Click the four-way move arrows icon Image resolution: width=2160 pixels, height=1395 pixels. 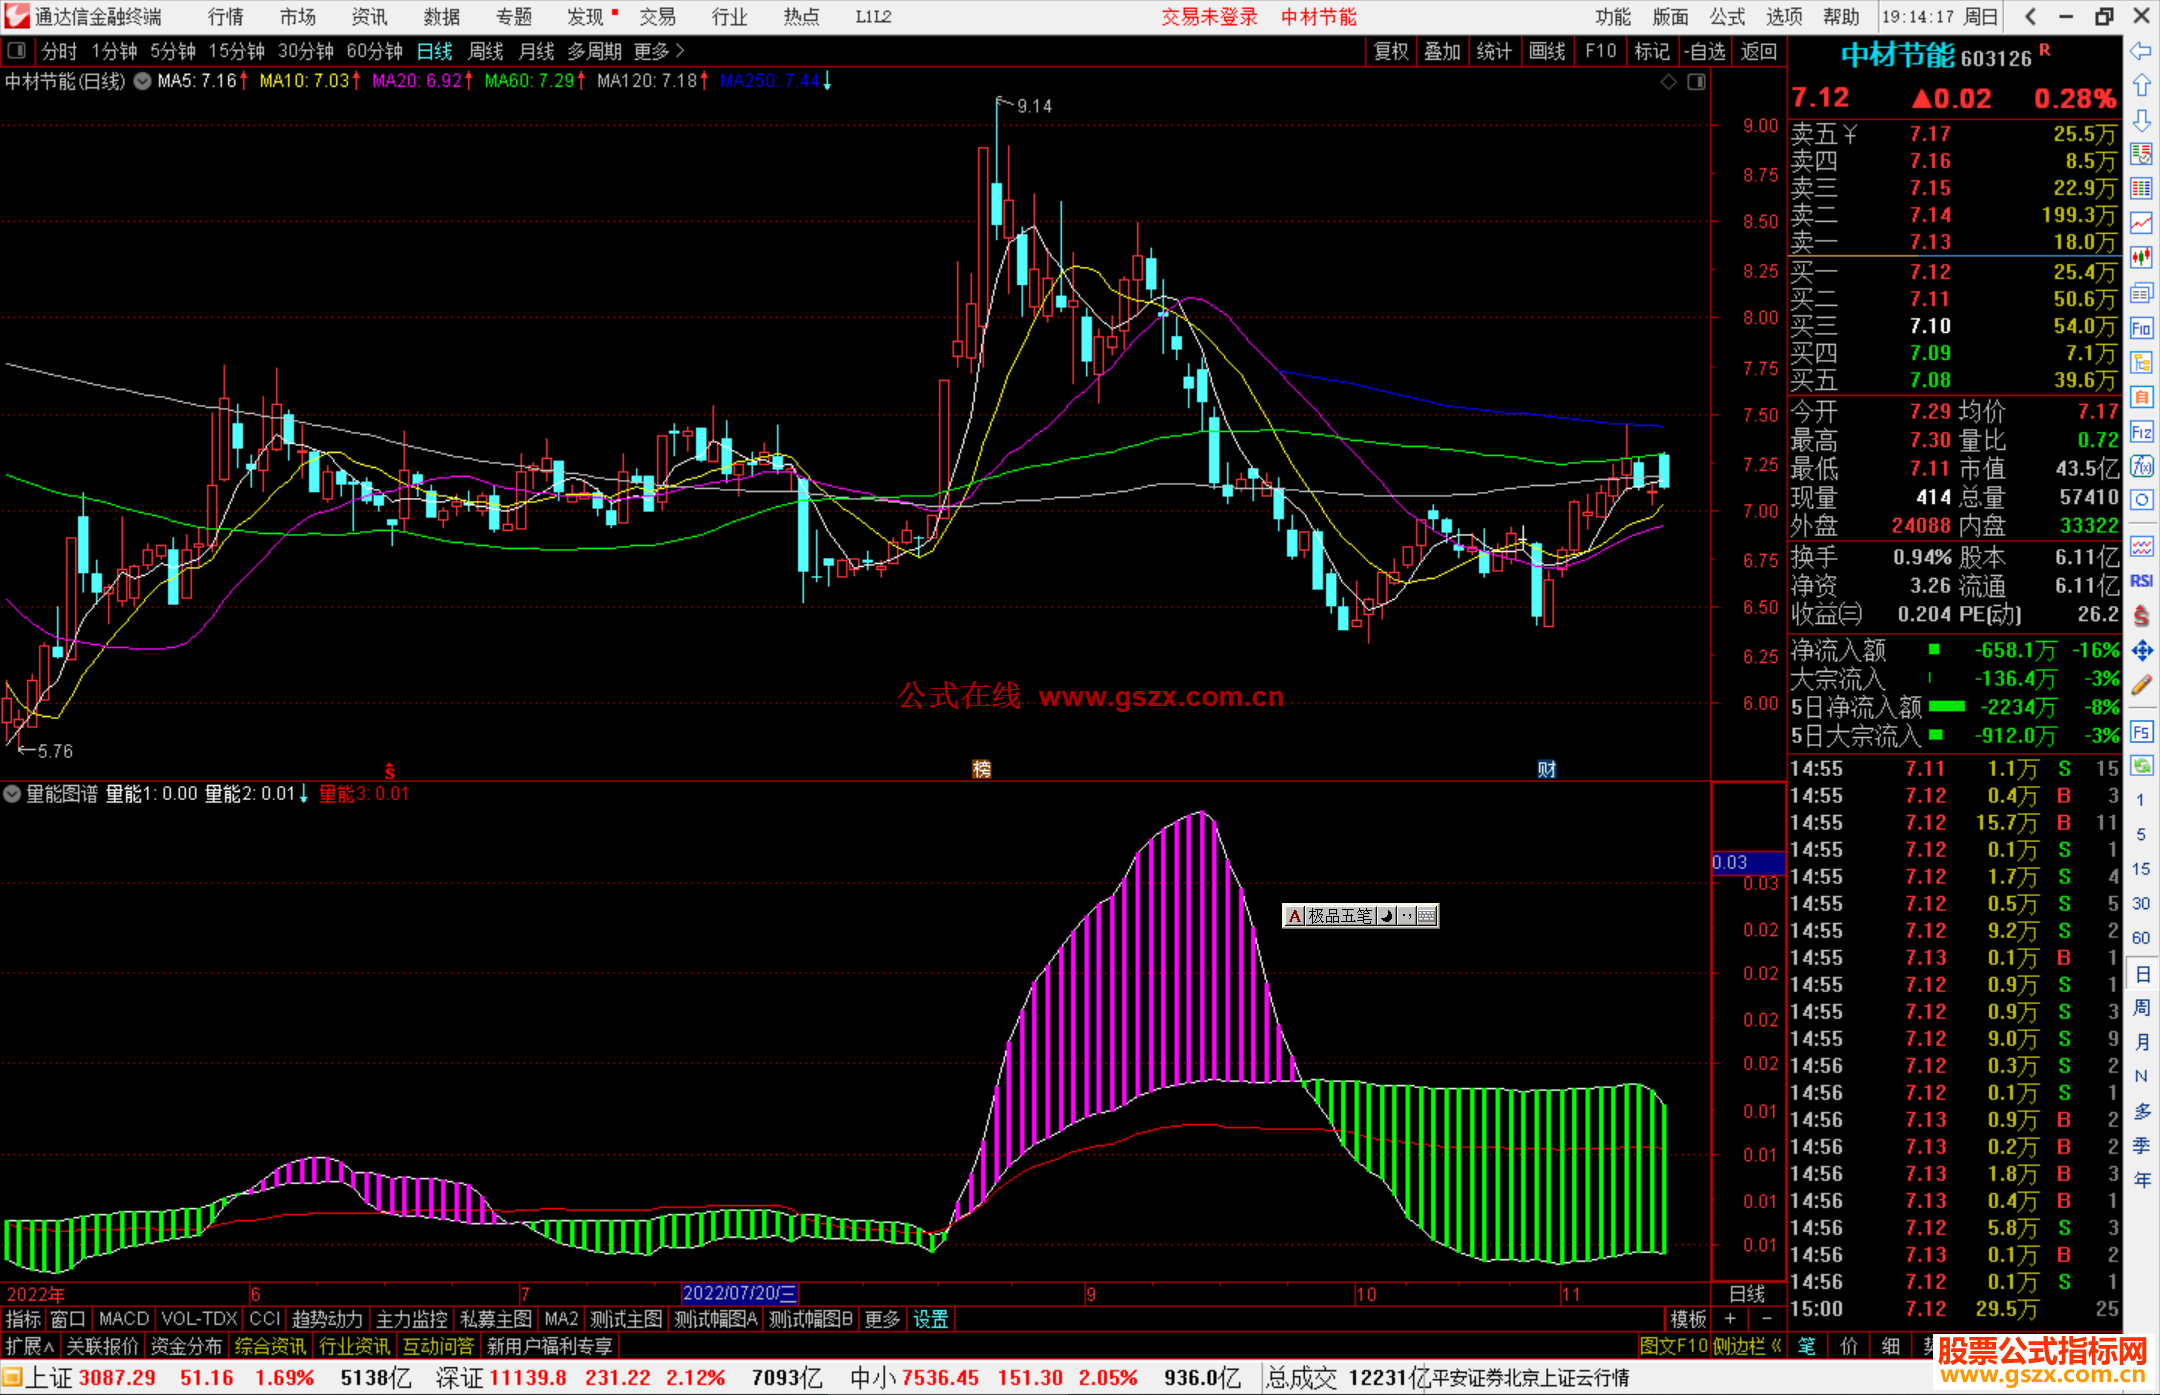(x=2141, y=651)
